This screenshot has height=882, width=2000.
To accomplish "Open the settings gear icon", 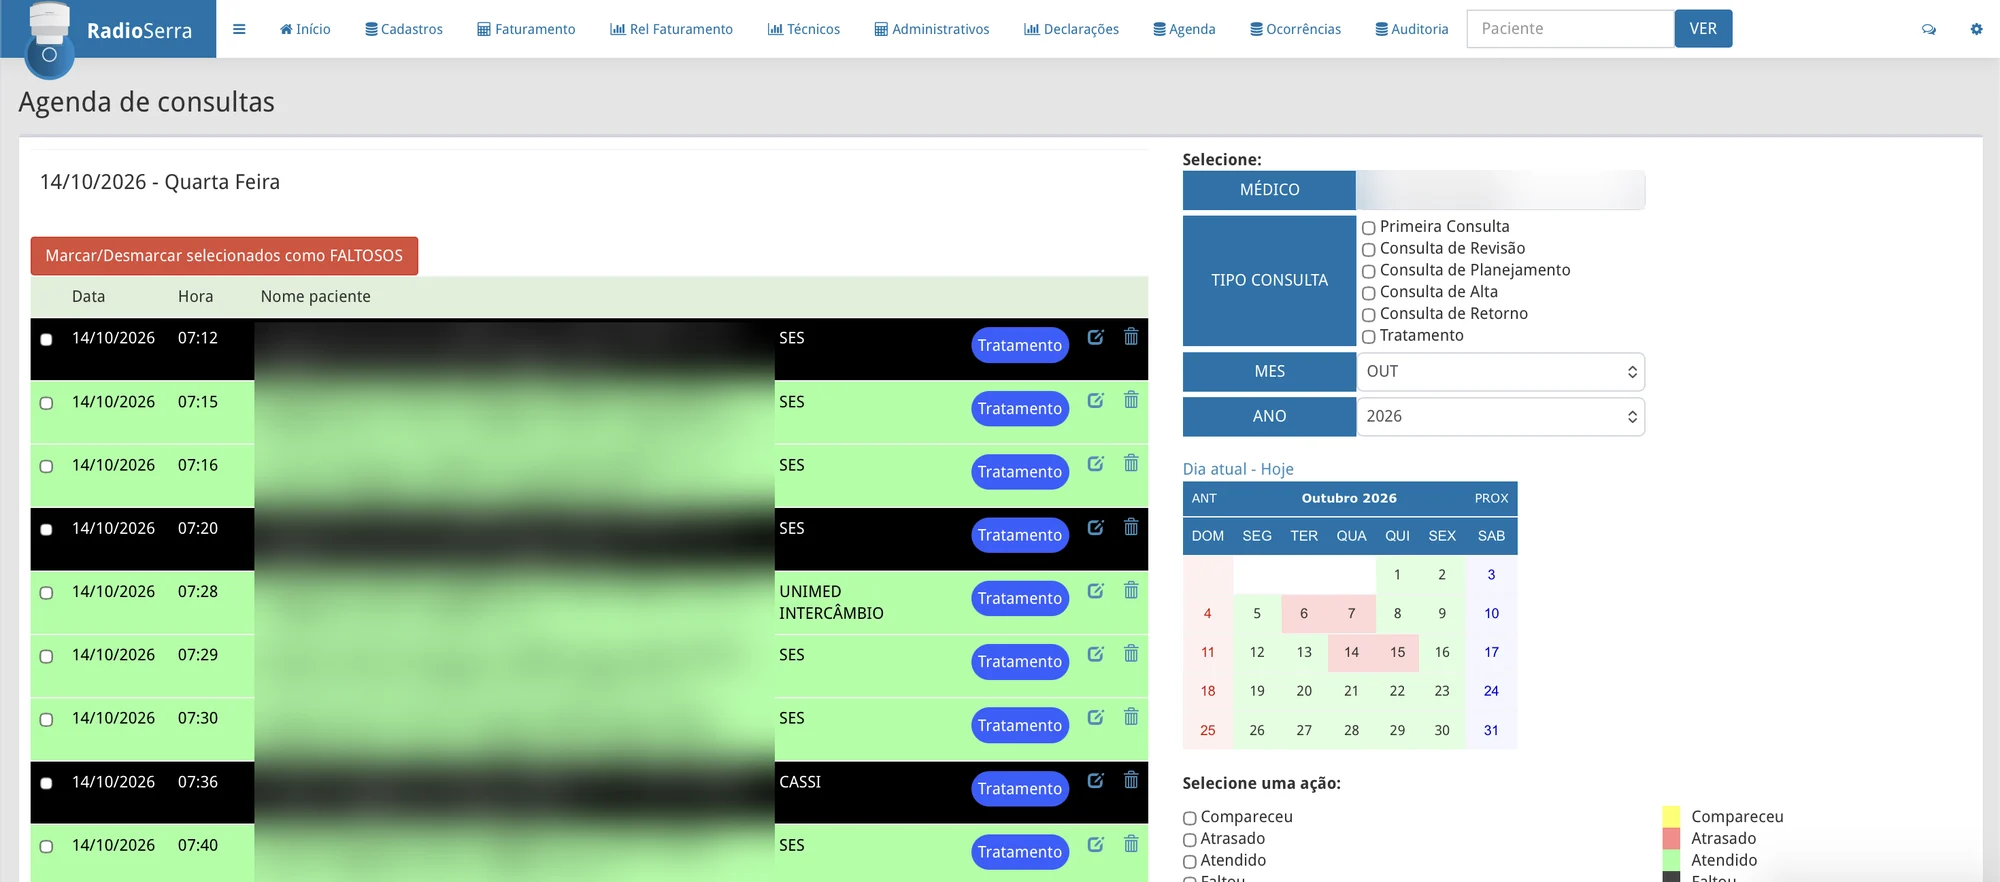I will (x=1976, y=29).
